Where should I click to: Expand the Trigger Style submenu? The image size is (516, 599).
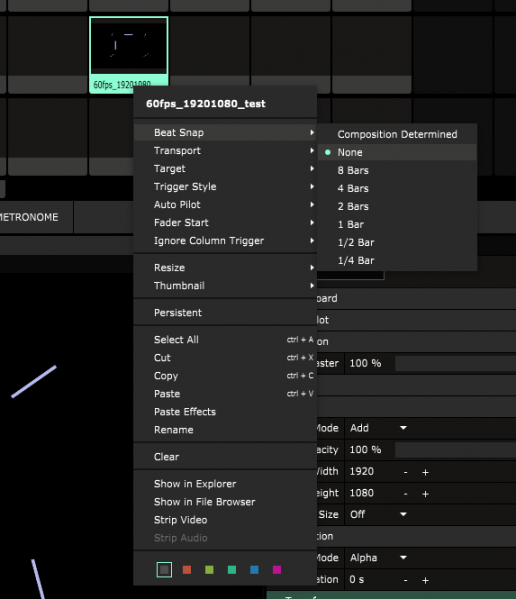(x=225, y=186)
